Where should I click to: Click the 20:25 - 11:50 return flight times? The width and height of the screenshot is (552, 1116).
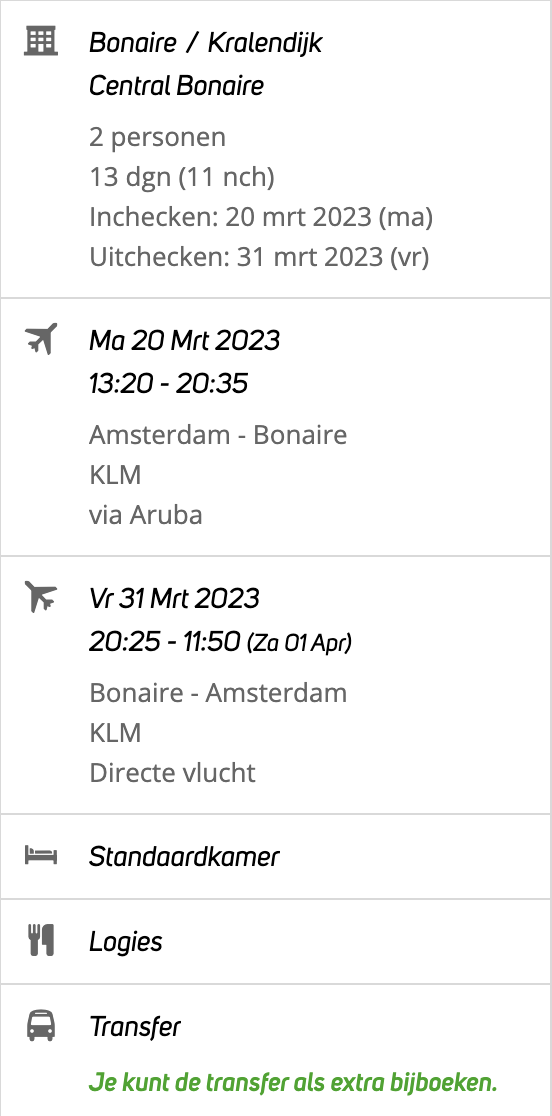click(x=220, y=642)
